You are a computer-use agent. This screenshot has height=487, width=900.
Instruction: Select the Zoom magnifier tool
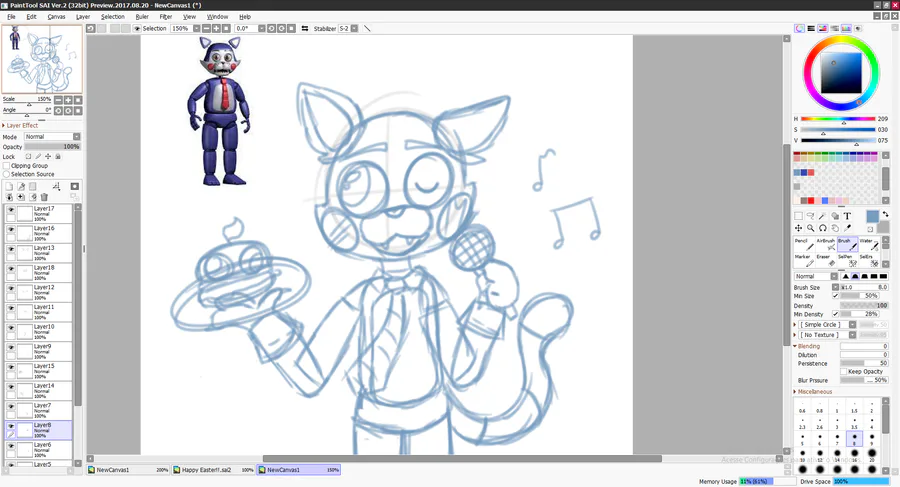pyautogui.click(x=810, y=228)
